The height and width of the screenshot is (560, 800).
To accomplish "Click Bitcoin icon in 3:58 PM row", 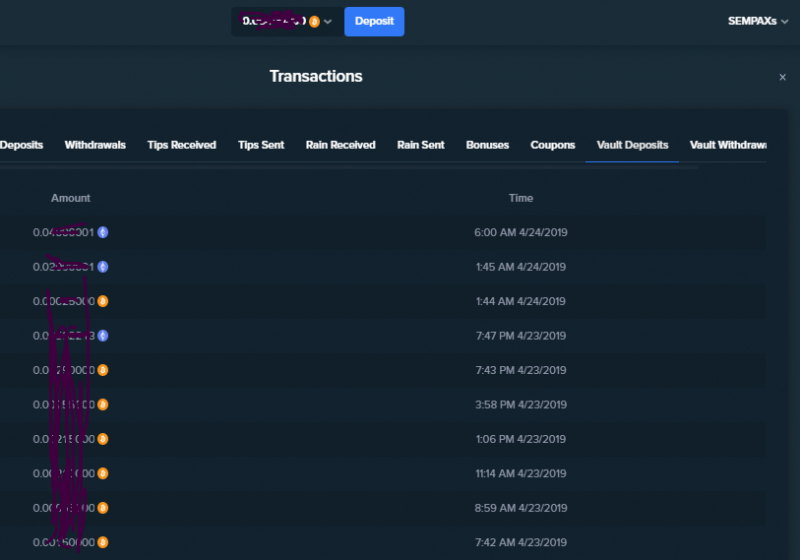I will click(103, 404).
